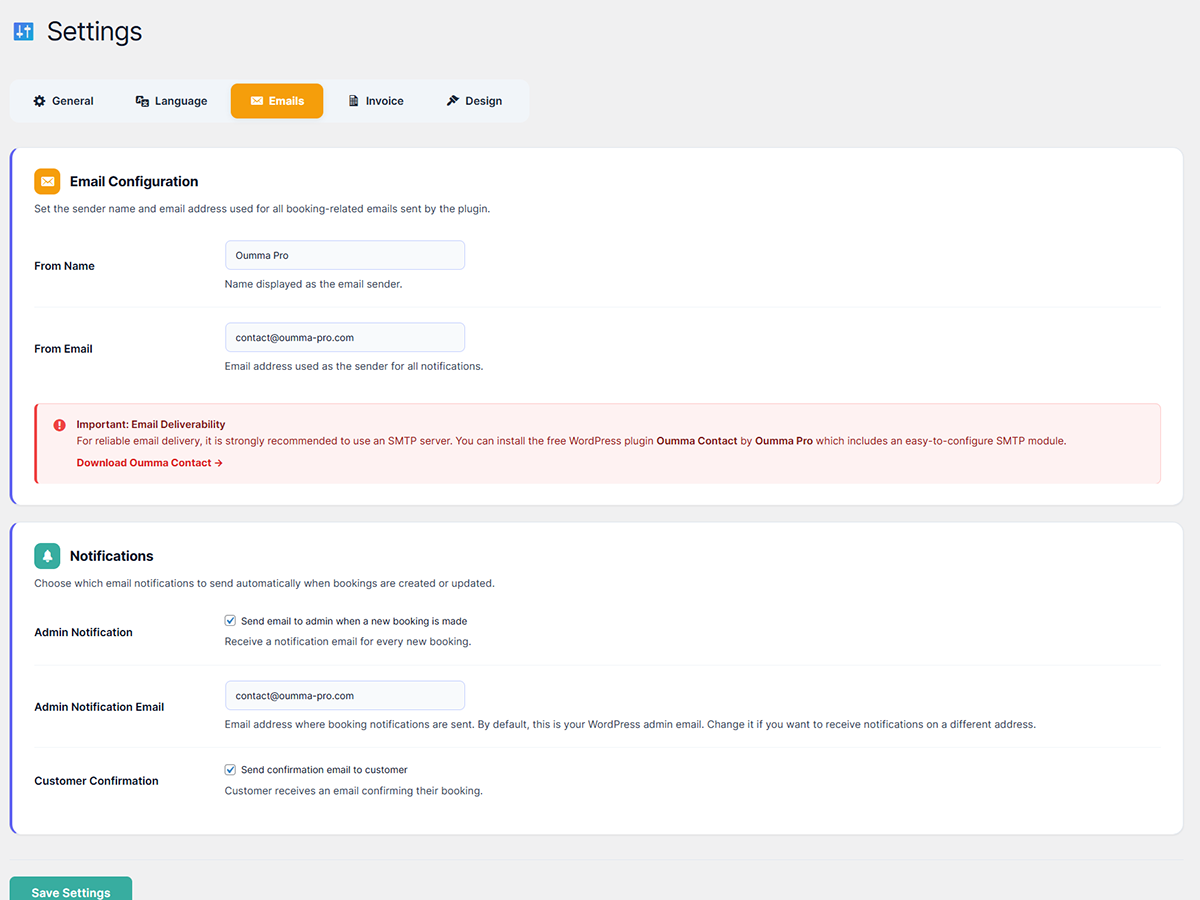Image resolution: width=1200 pixels, height=900 pixels.
Task: Open the Language tab
Action: pyautogui.click(x=171, y=101)
